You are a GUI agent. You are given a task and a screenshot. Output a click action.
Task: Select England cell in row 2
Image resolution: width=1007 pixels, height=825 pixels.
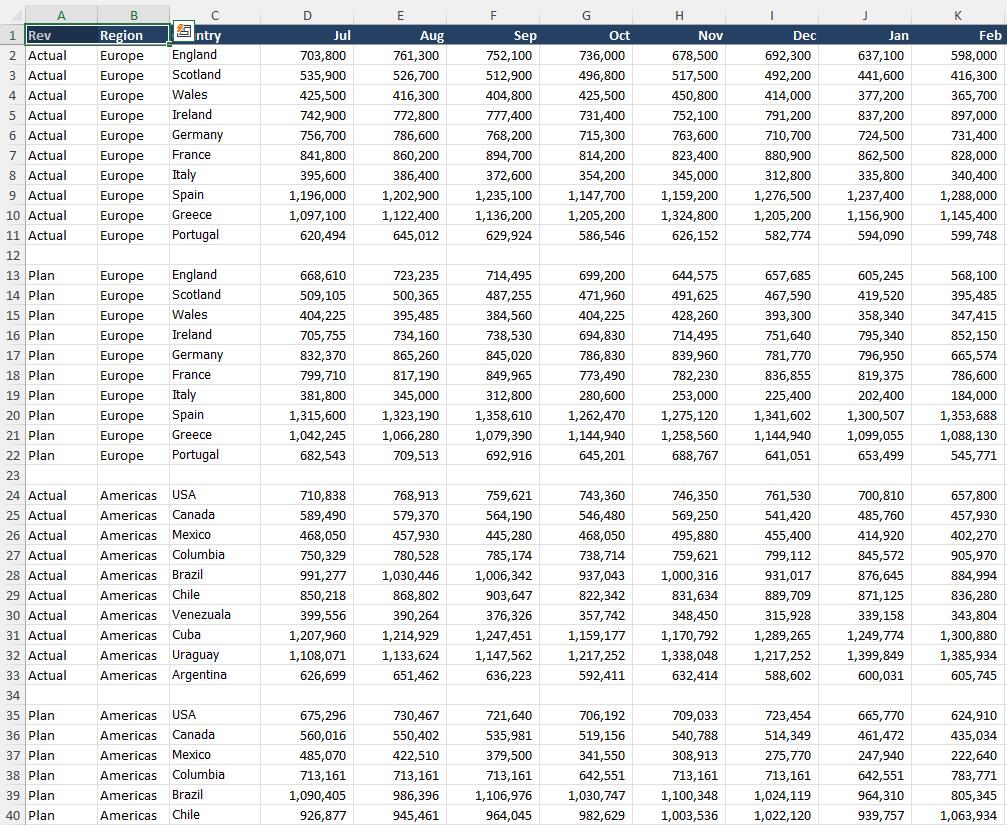pos(215,55)
